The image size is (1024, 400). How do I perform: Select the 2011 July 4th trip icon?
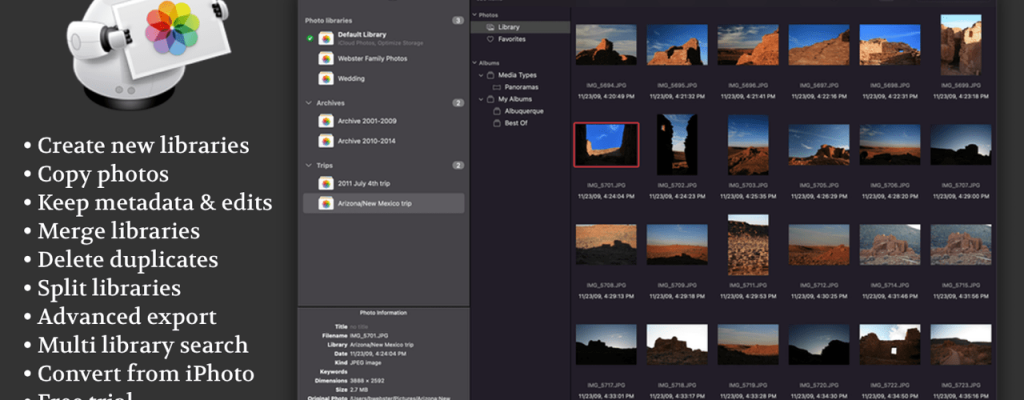point(326,183)
